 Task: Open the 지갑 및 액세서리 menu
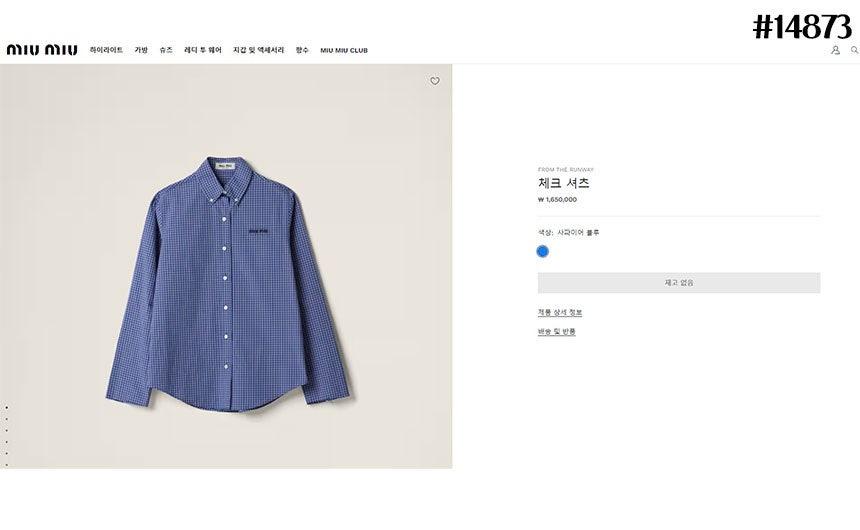point(258,50)
